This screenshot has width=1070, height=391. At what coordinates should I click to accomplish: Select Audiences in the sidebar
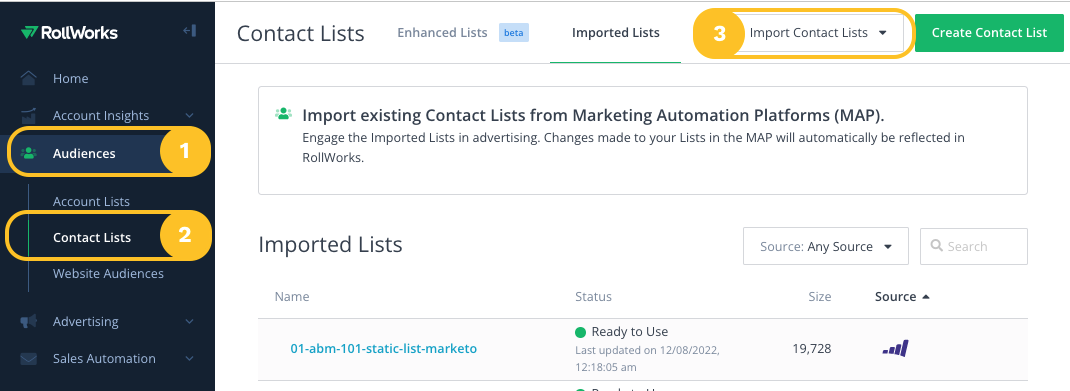coord(84,153)
